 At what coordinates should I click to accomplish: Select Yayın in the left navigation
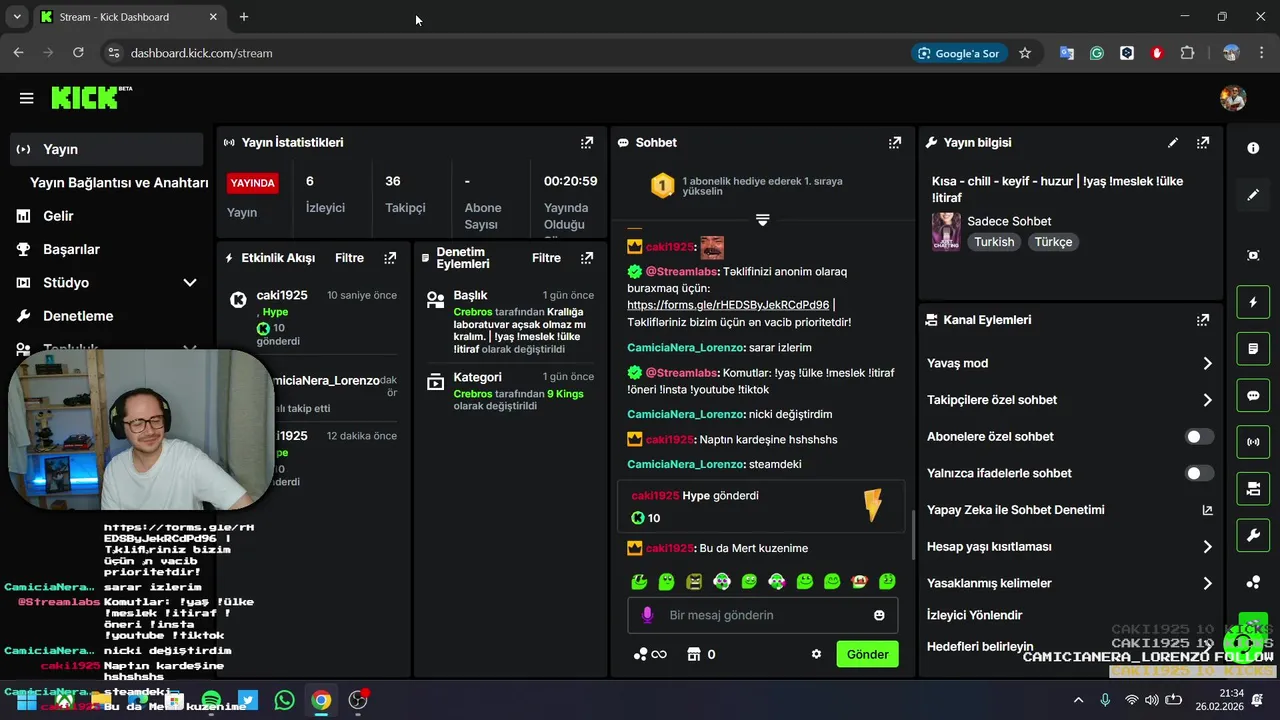[107, 149]
